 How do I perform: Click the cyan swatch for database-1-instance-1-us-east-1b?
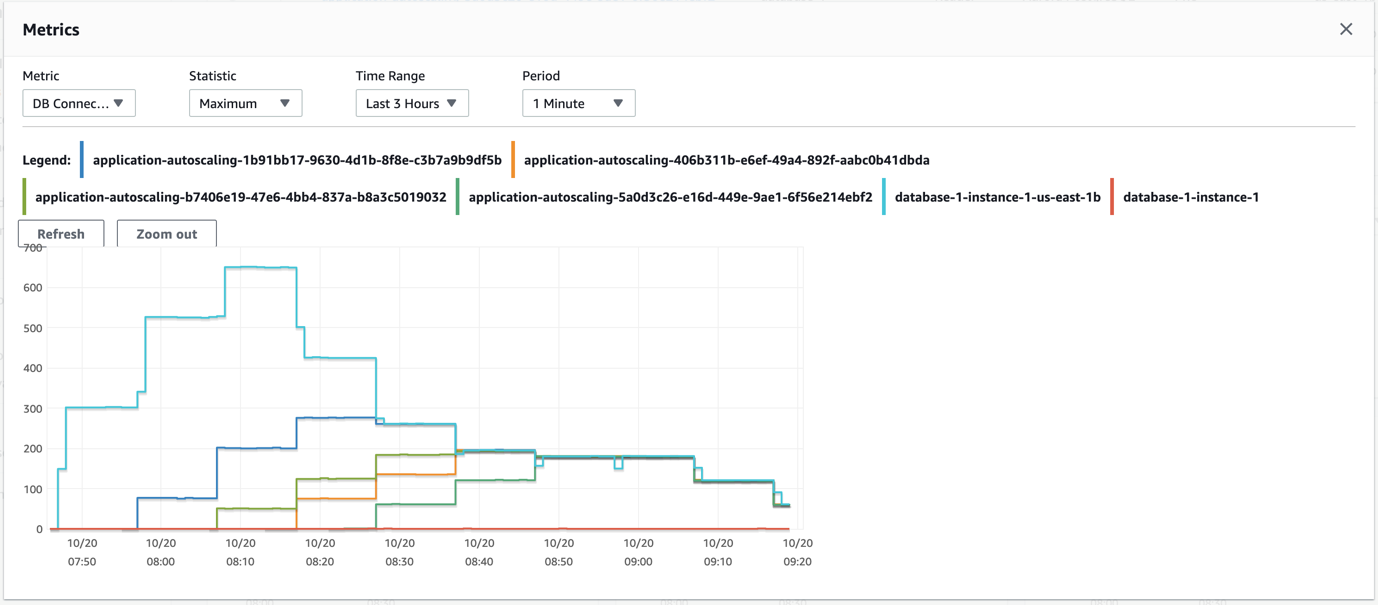point(884,197)
